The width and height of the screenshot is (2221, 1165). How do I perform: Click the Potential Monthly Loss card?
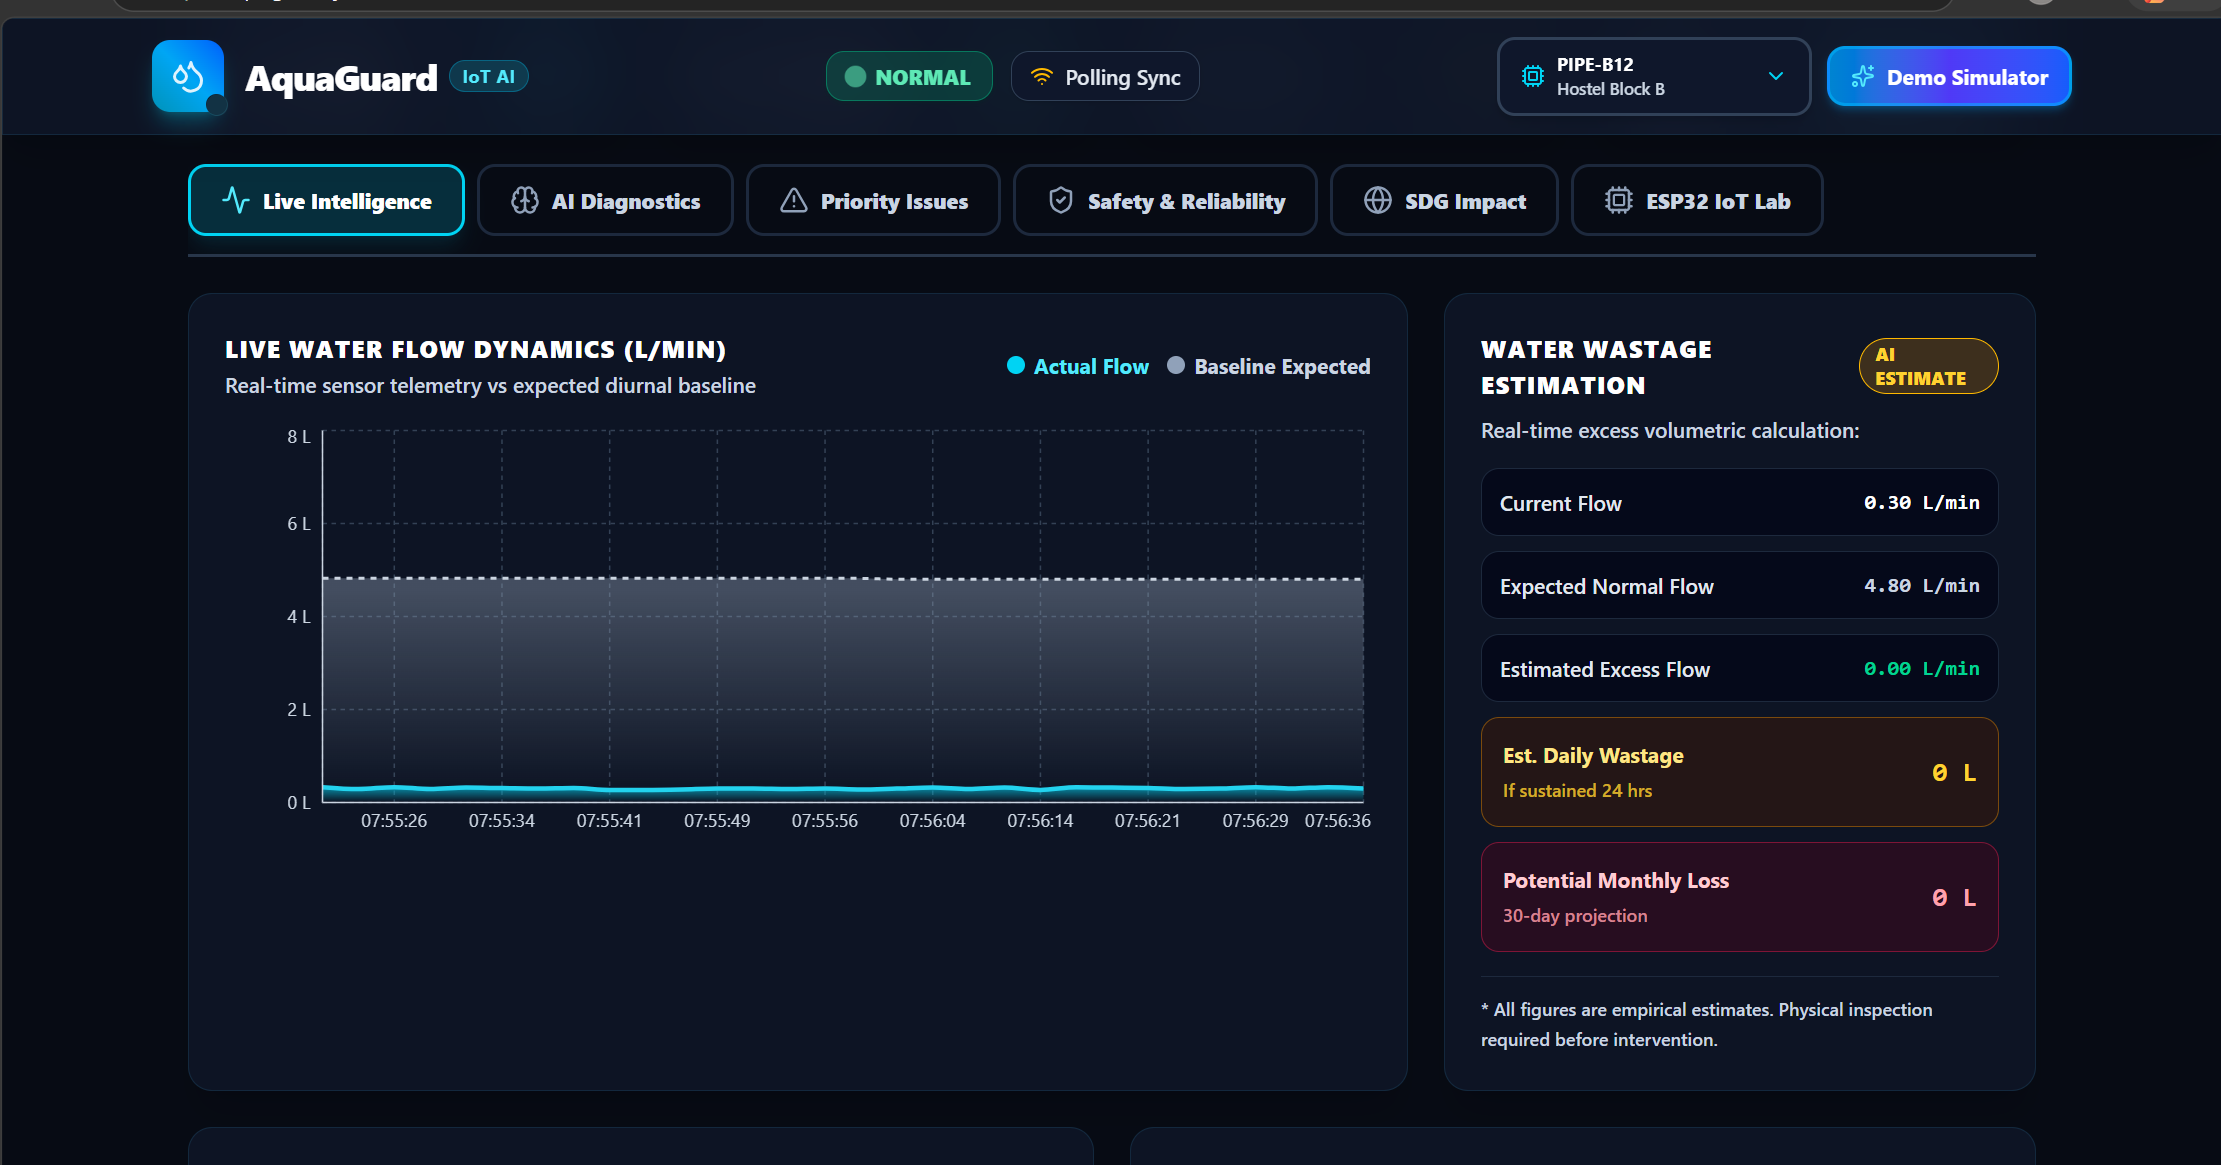(1740, 897)
